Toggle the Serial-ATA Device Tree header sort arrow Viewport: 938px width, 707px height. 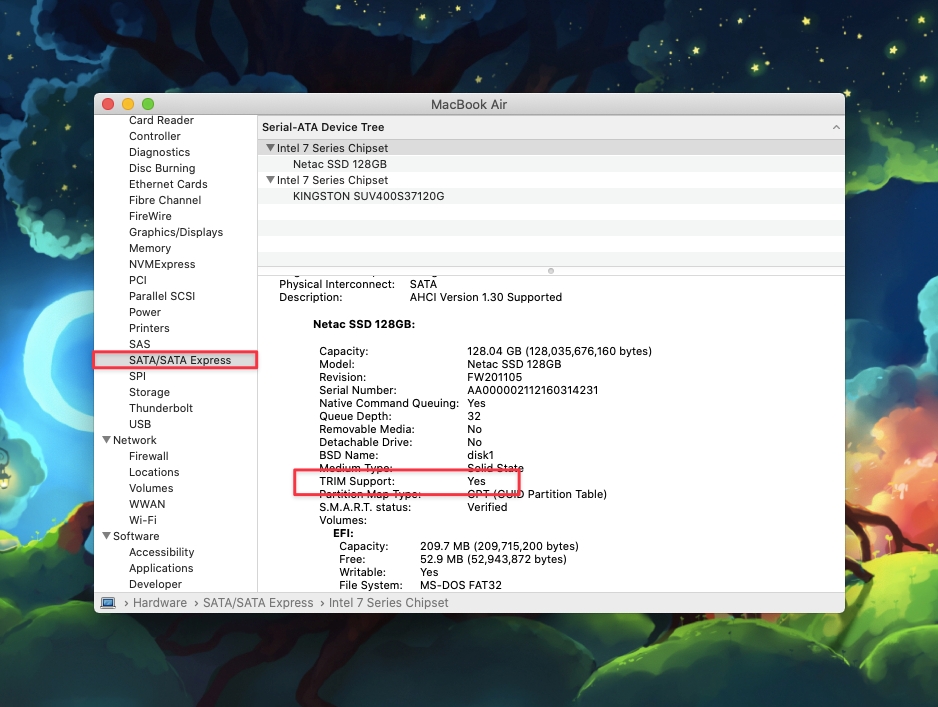click(x=835, y=128)
